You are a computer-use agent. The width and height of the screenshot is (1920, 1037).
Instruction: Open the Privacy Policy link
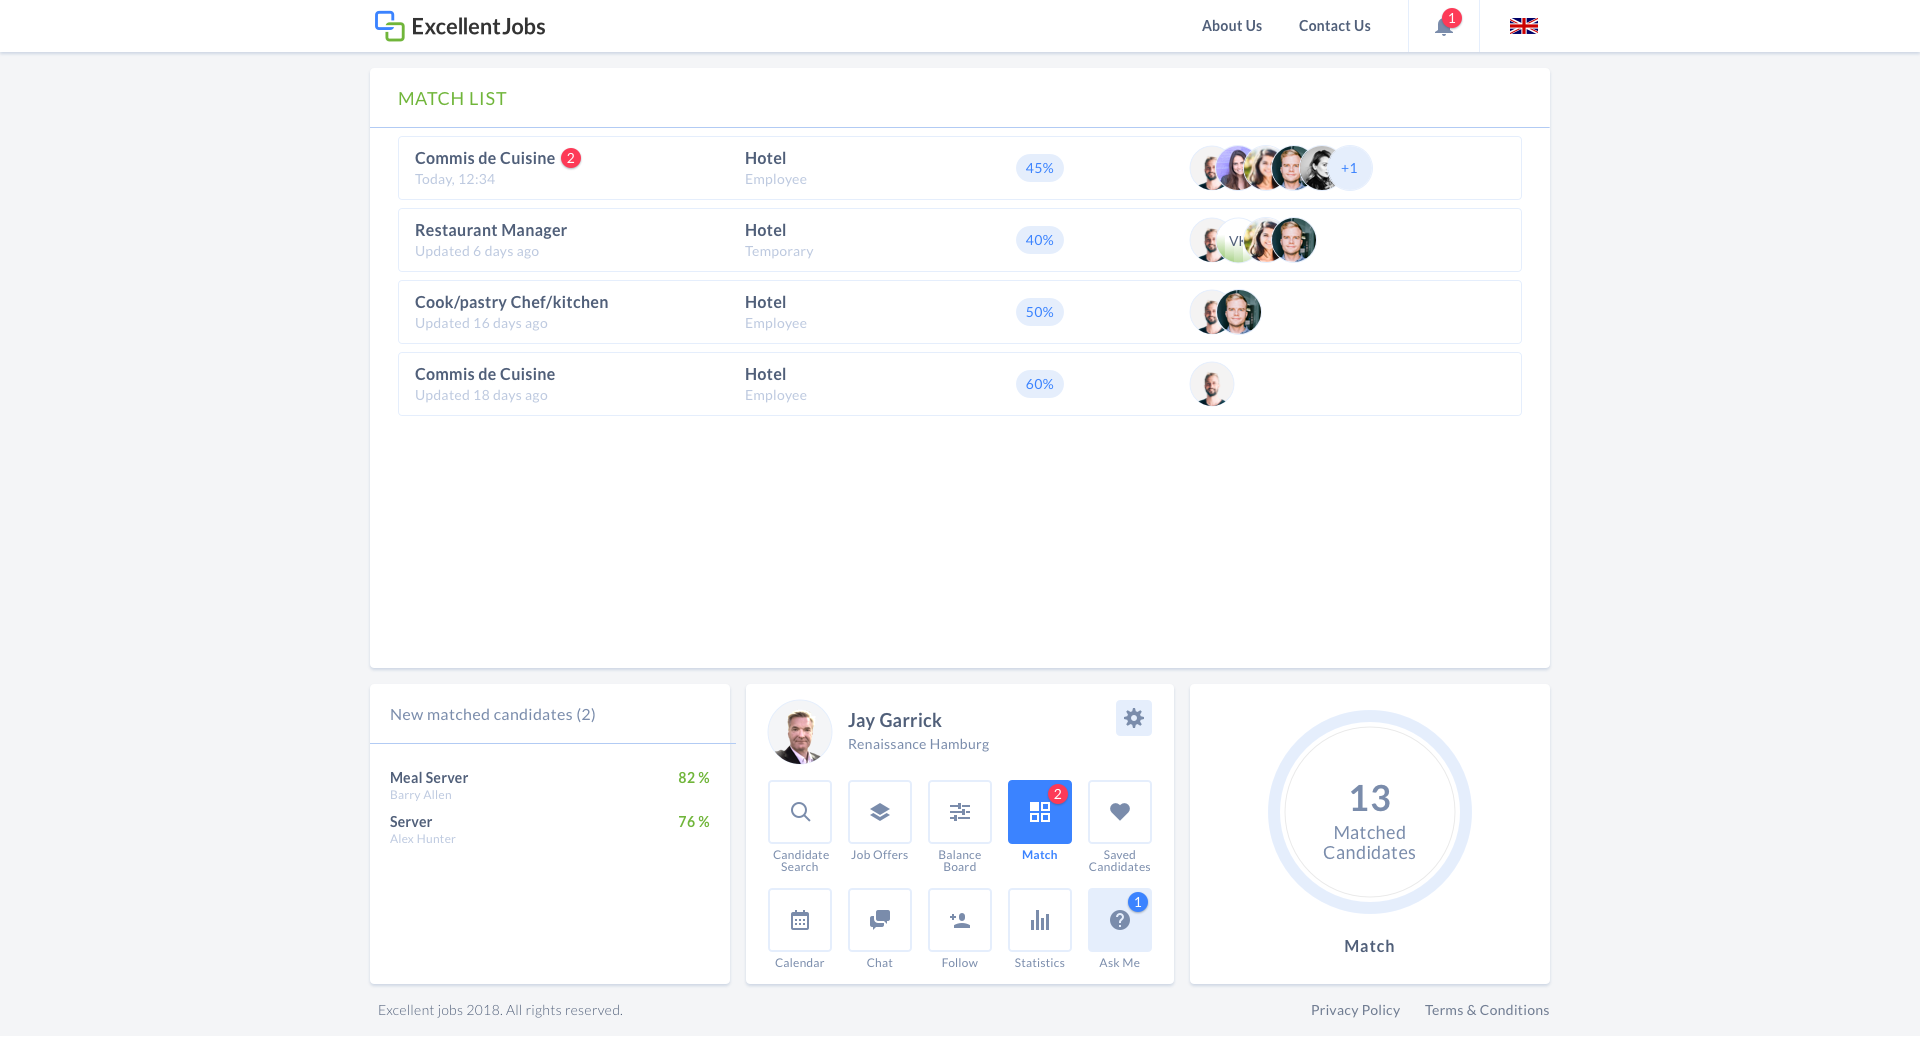click(x=1355, y=1010)
